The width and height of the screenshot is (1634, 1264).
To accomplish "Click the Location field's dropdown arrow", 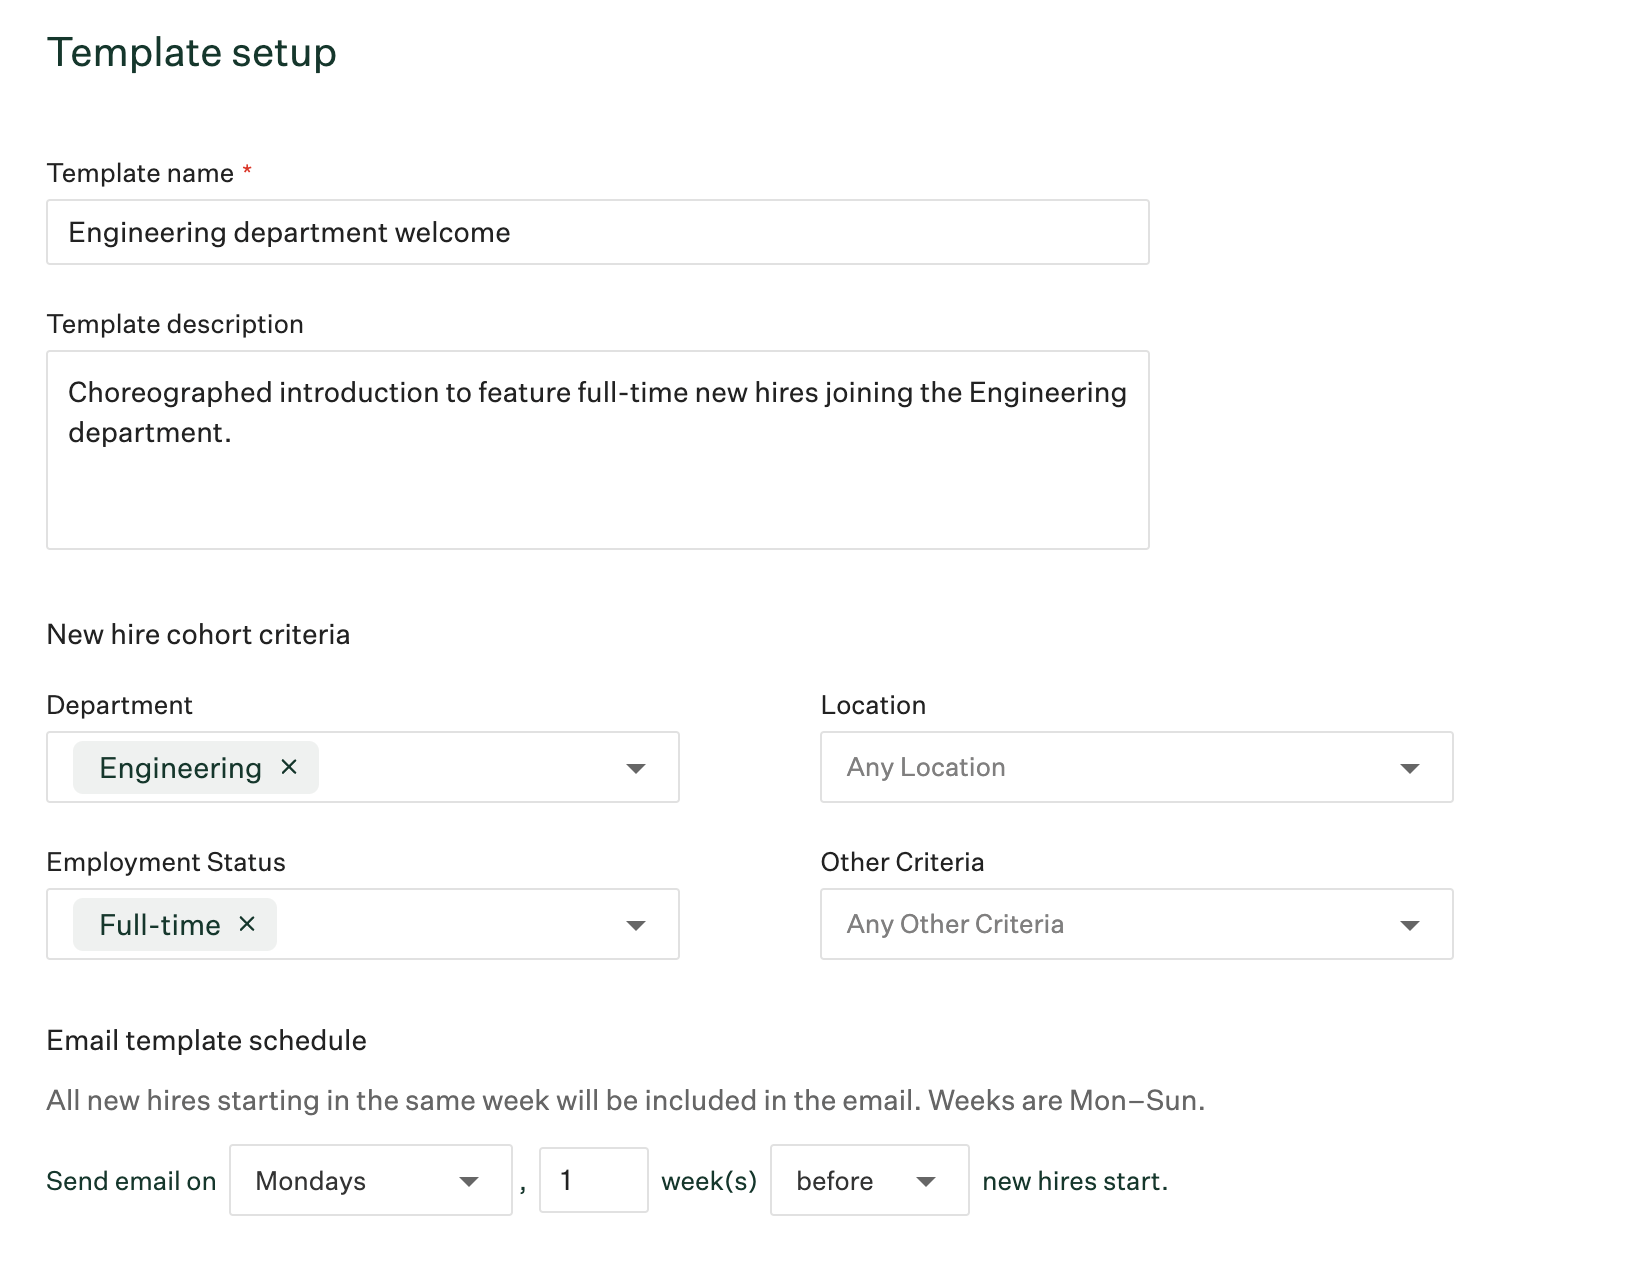I will 1409,768.
